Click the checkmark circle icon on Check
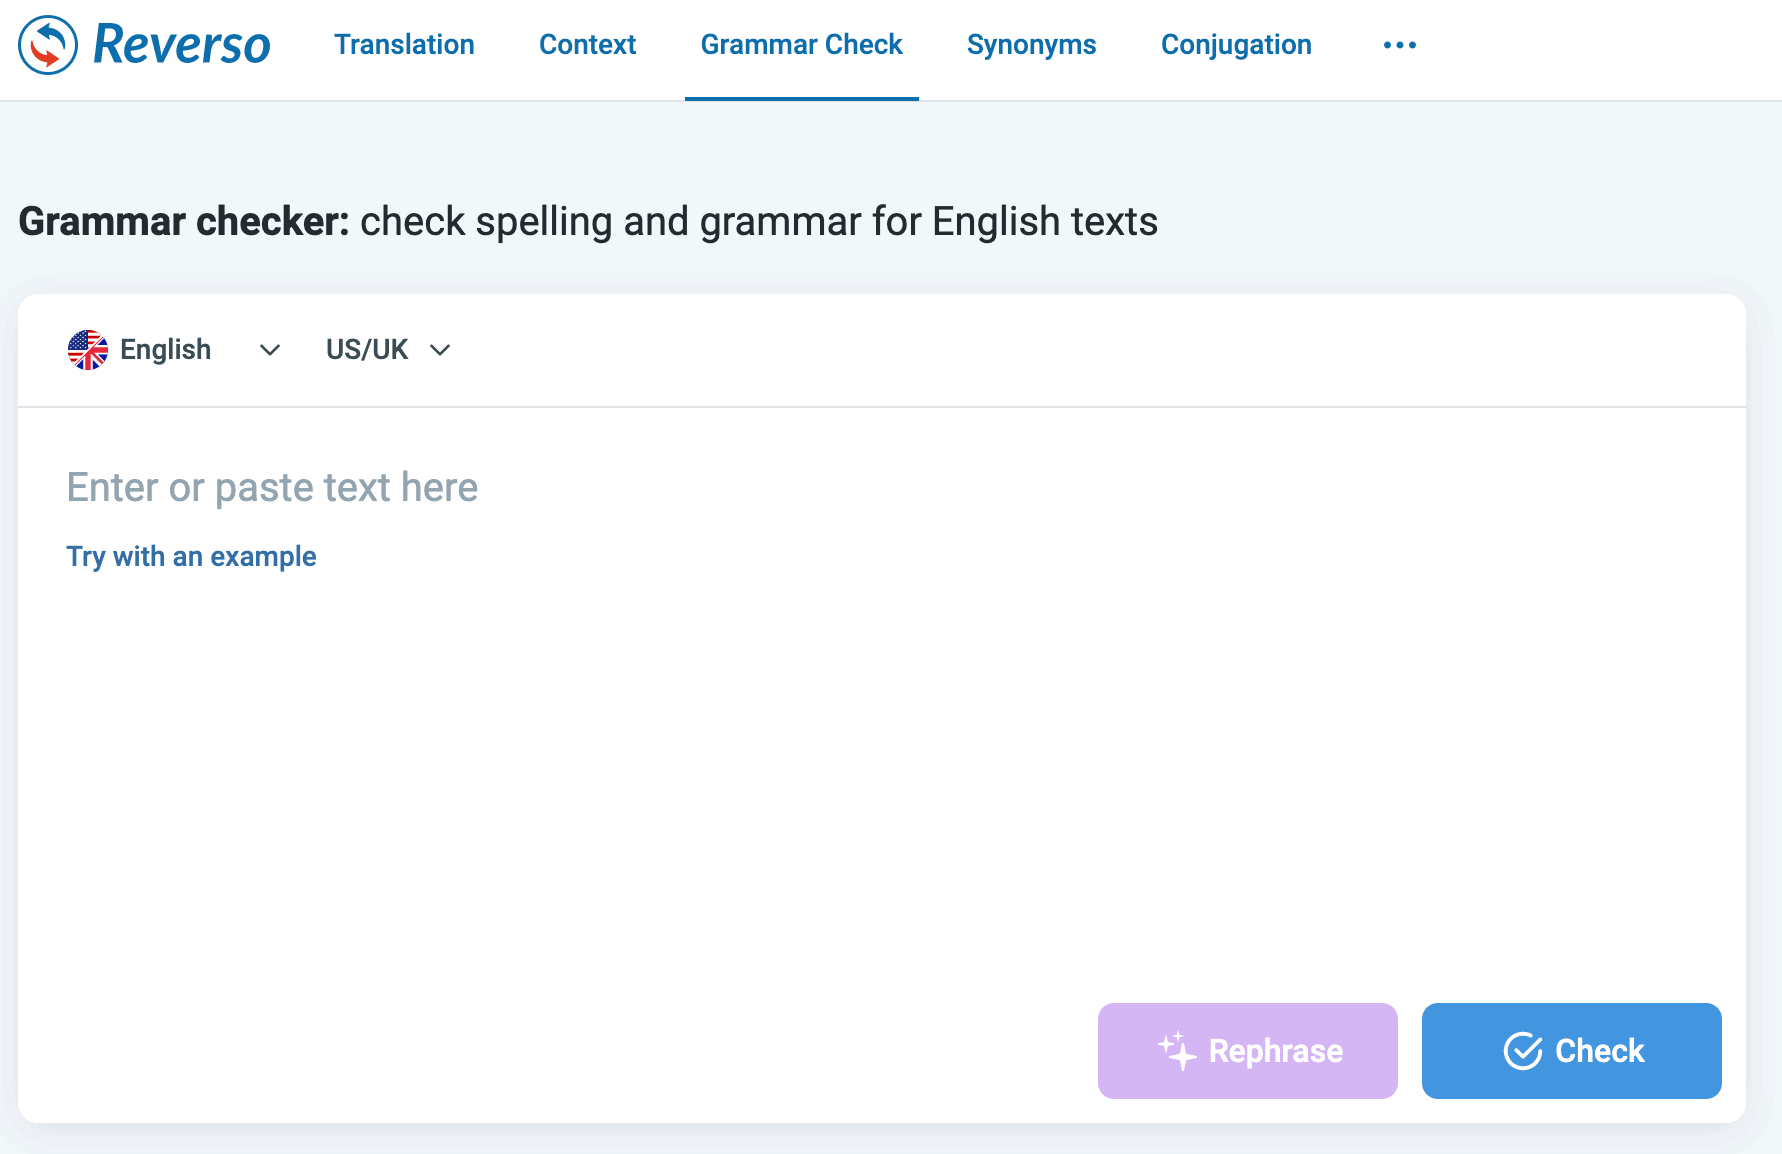 (x=1523, y=1051)
